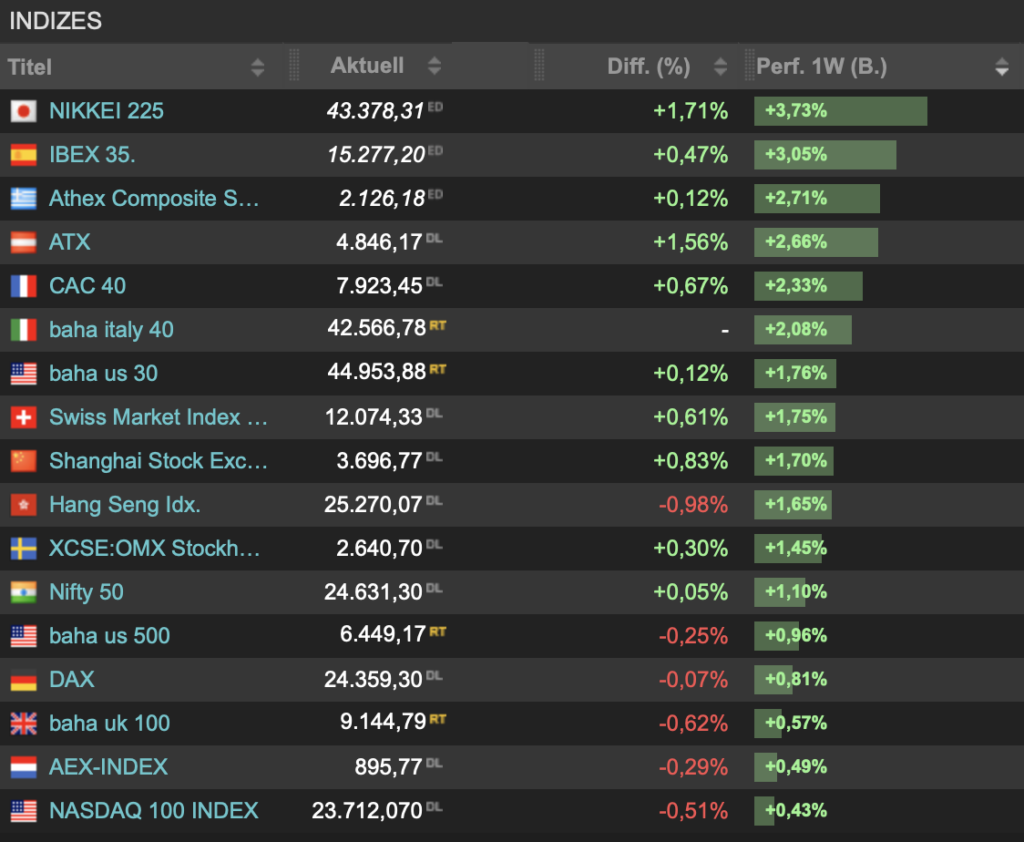The image size is (1024, 842).
Task: Open the Nifty 50 index link
Action: point(86,592)
